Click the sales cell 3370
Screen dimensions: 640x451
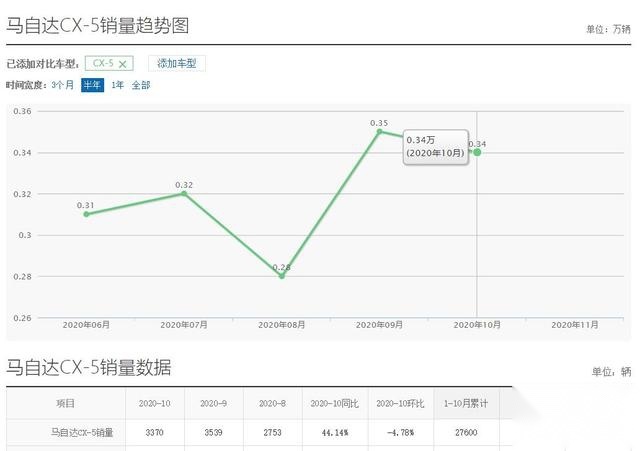(x=154, y=432)
